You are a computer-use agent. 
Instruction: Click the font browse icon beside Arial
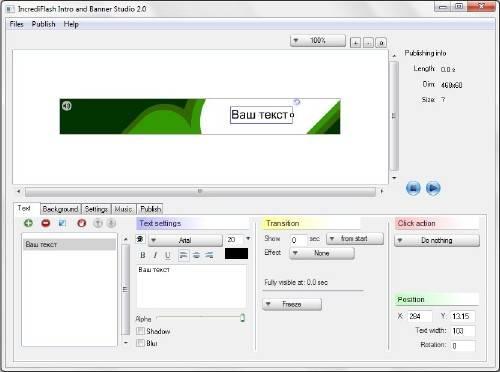[x=140, y=239]
